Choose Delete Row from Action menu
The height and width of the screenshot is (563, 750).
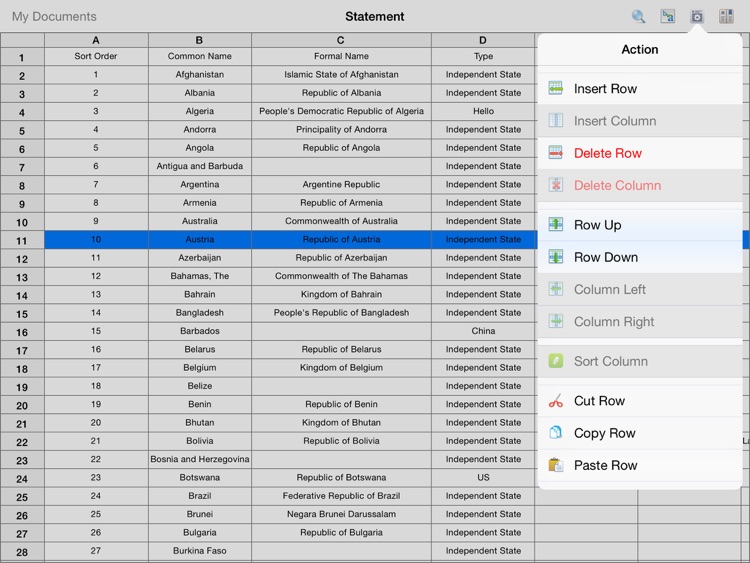tap(640, 153)
